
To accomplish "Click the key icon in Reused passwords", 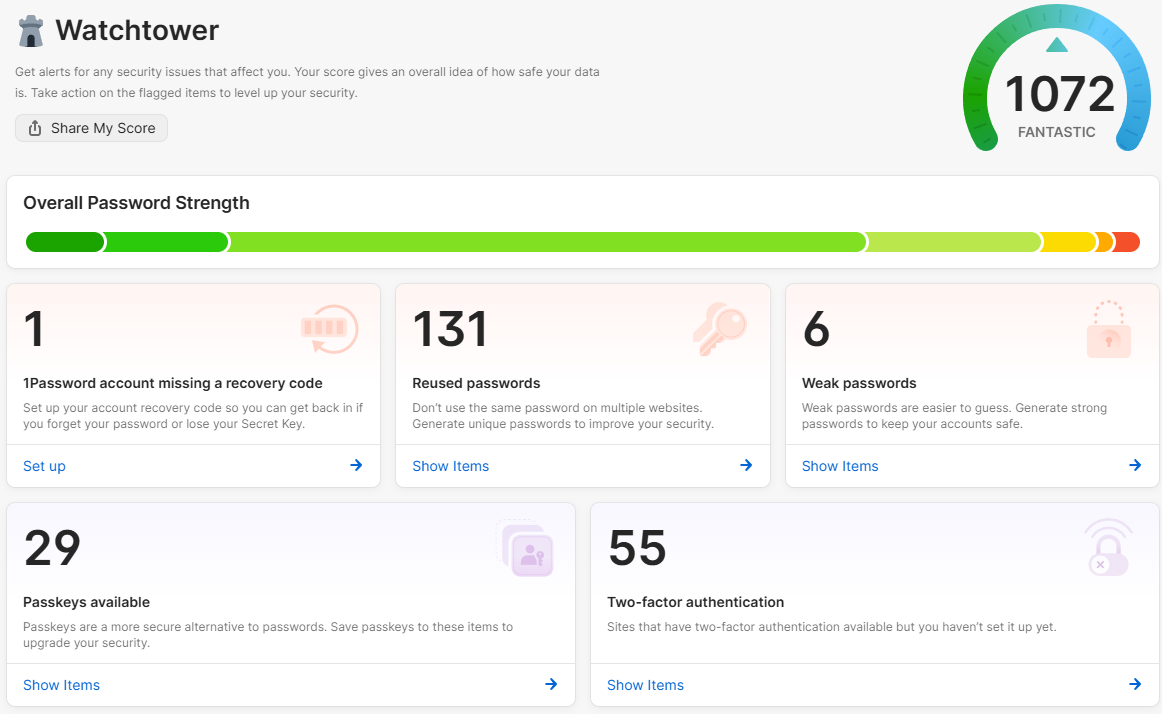I will (720, 328).
